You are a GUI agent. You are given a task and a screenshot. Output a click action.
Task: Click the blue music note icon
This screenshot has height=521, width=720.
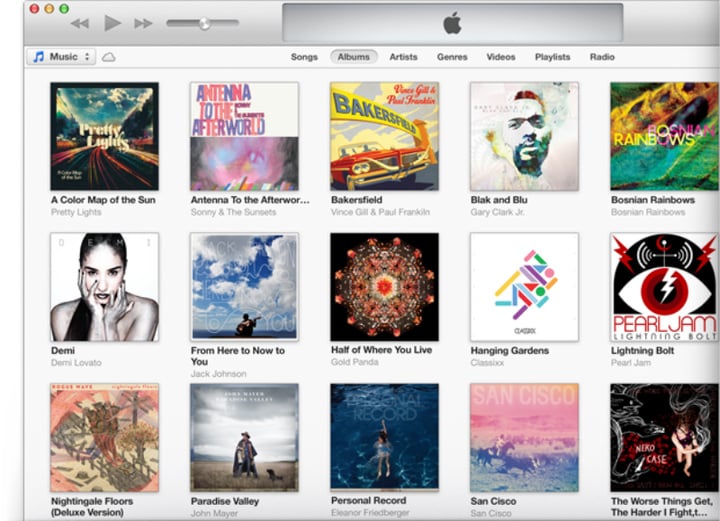point(39,57)
